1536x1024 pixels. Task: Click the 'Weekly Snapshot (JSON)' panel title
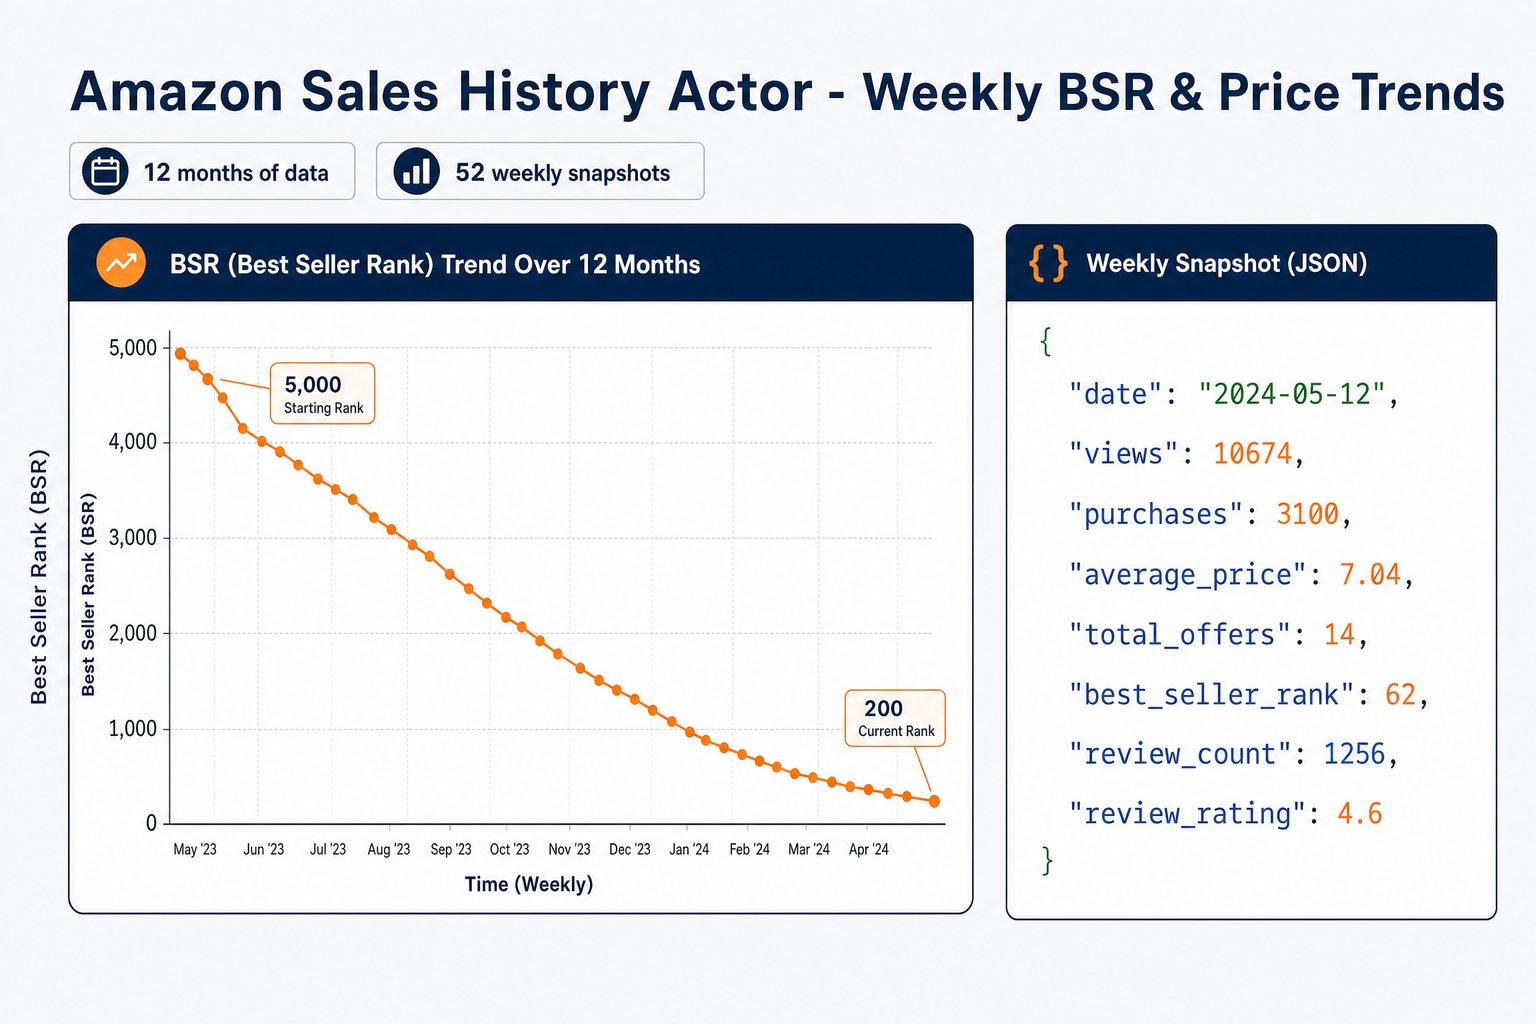tap(1227, 263)
